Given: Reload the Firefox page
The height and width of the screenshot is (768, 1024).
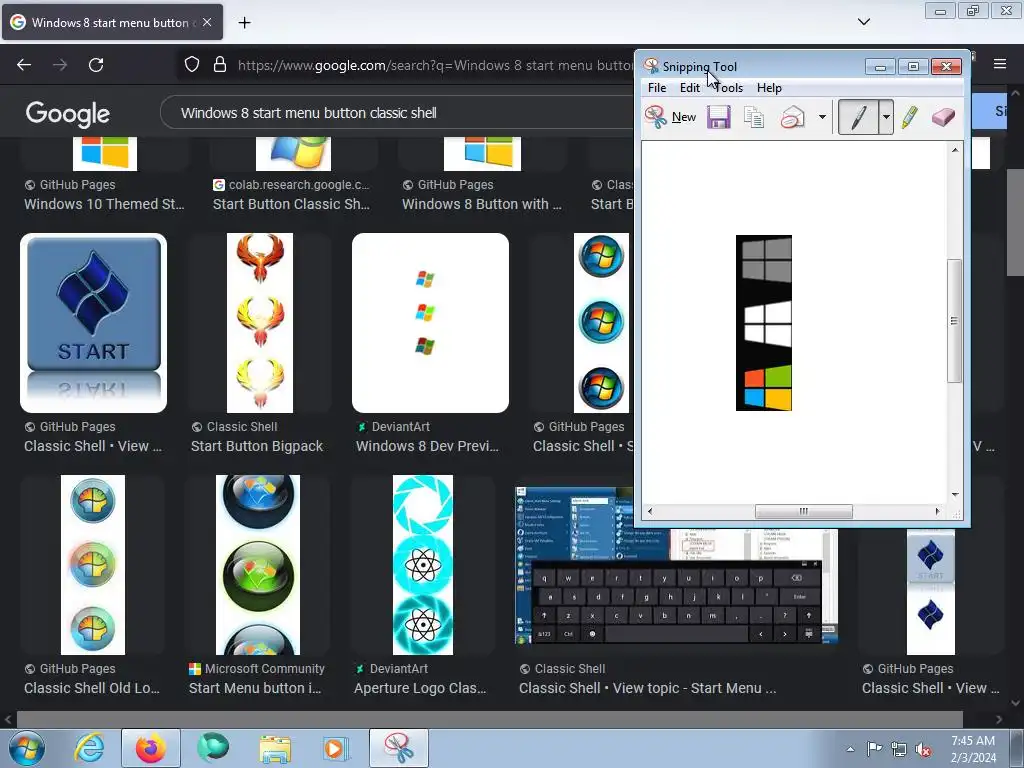Looking at the screenshot, I should click(x=96, y=65).
